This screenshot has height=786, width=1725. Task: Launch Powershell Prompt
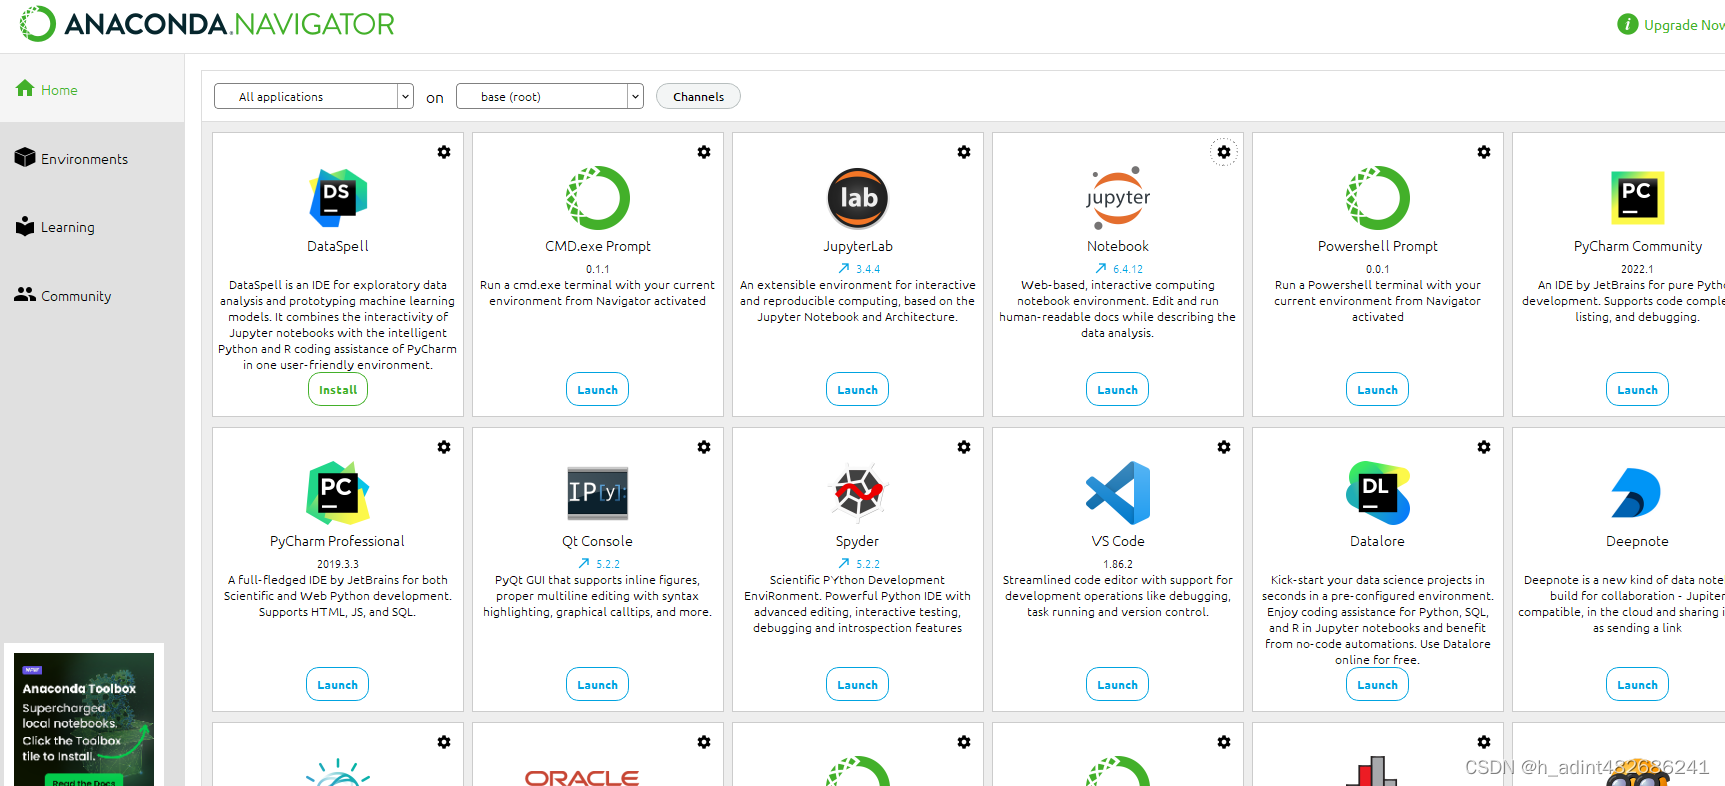pyautogui.click(x=1378, y=389)
